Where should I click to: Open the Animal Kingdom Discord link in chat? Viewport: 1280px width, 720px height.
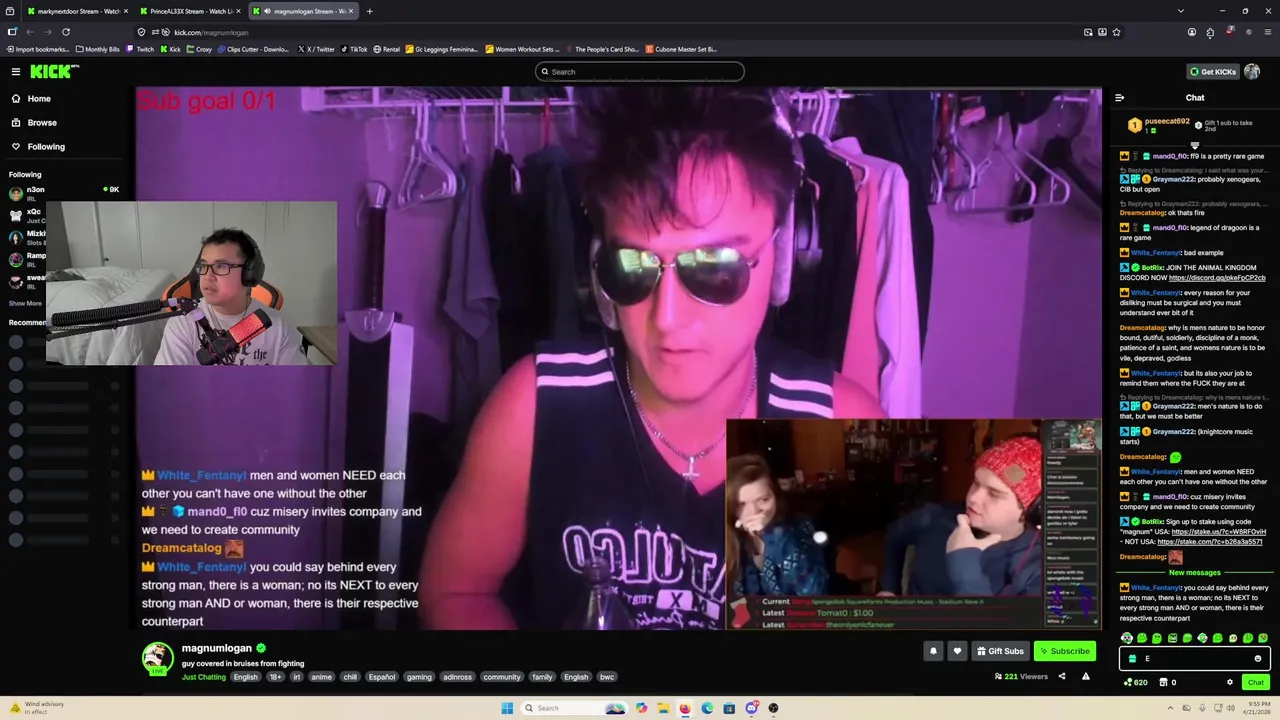point(1217,278)
